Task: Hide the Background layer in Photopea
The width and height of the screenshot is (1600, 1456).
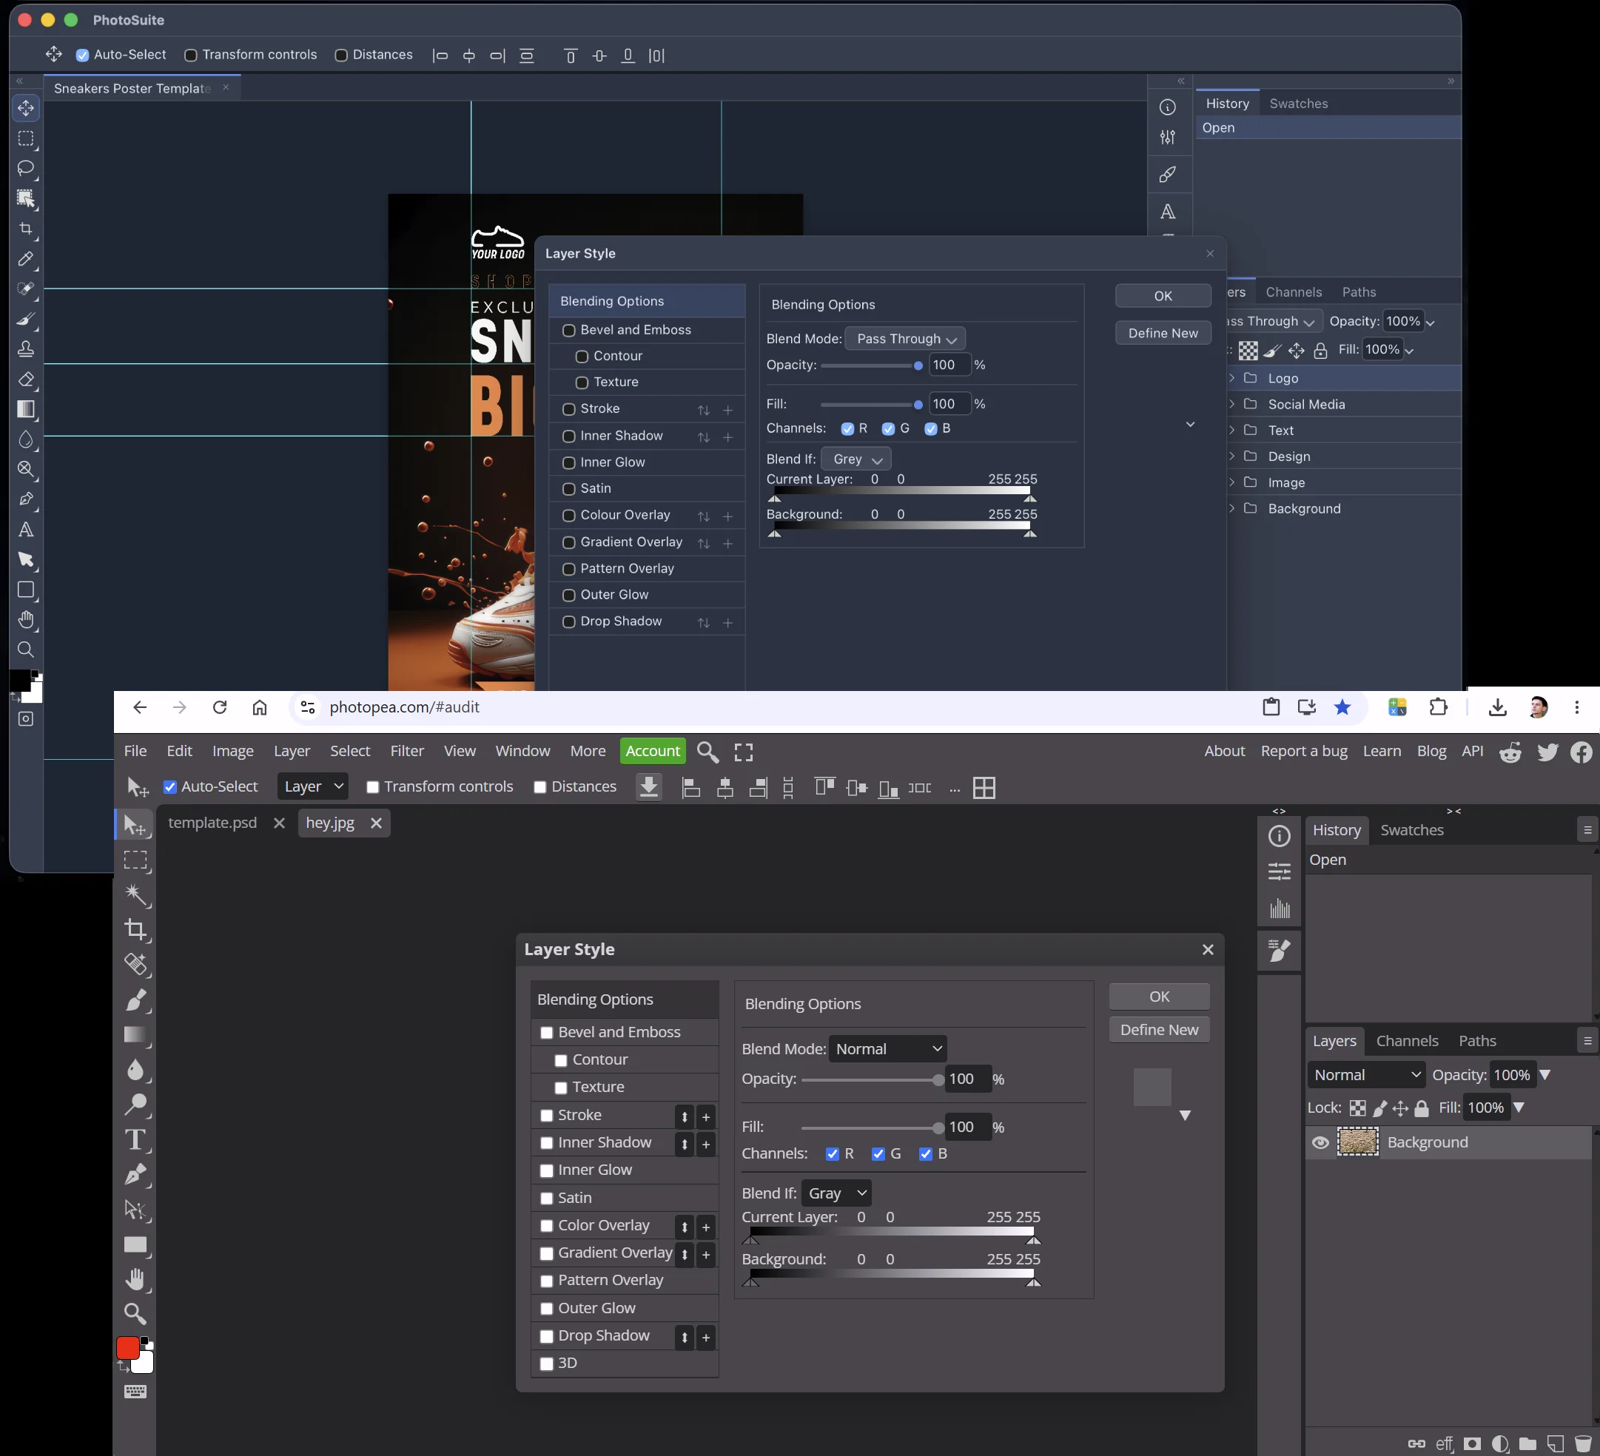Action: click(x=1320, y=1142)
